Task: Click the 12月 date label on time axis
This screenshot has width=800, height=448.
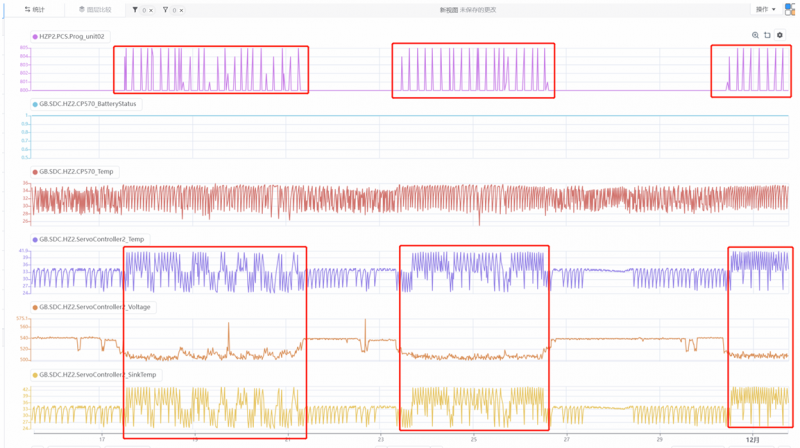Action: 752,440
